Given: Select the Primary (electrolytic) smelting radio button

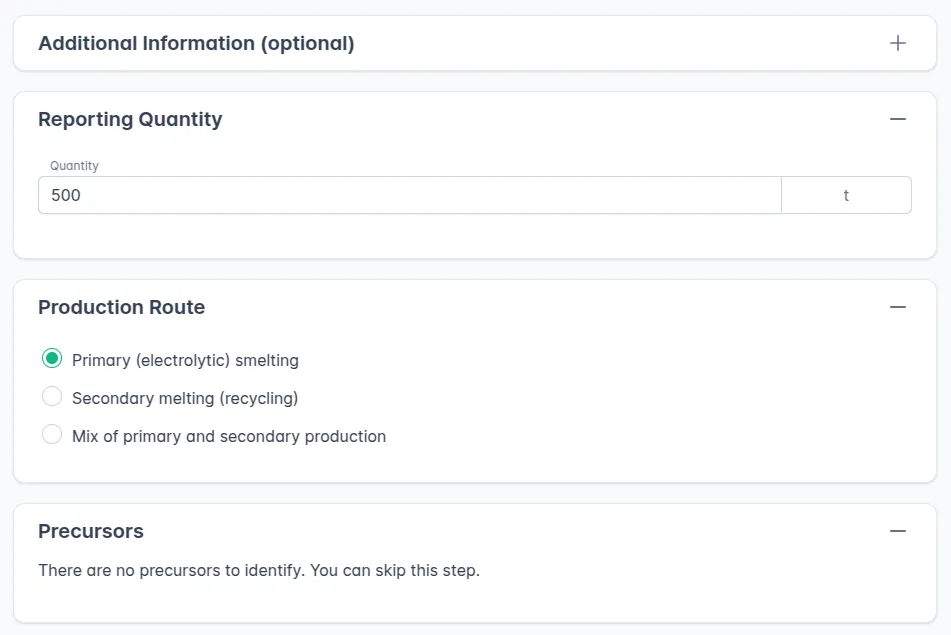Looking at the screenshot, I should pyautogui.click(x=52, y=359).
